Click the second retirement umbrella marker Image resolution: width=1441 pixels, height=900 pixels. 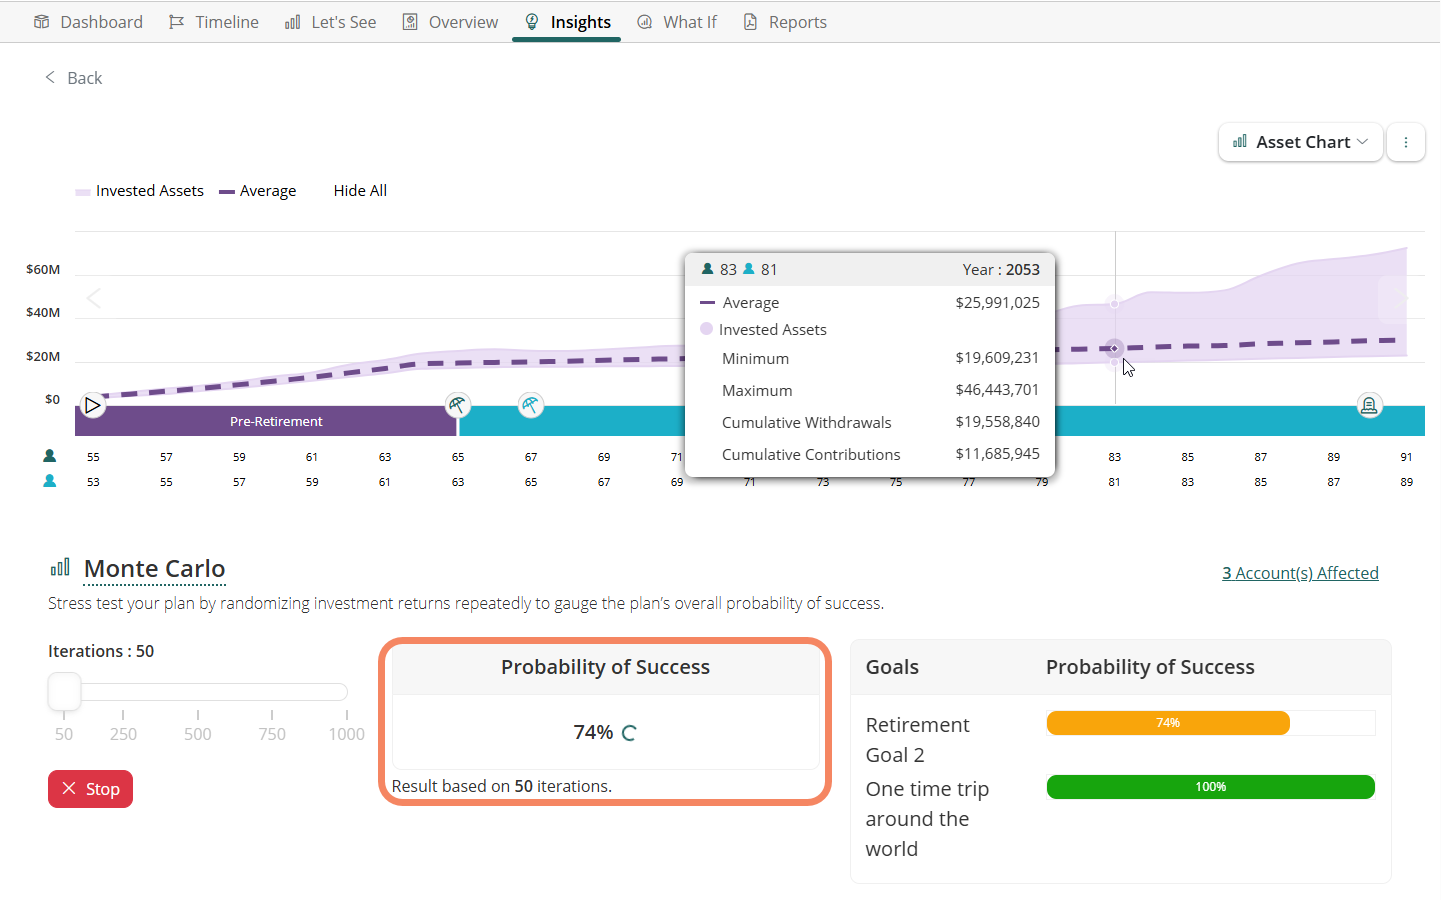click(531, 405)
